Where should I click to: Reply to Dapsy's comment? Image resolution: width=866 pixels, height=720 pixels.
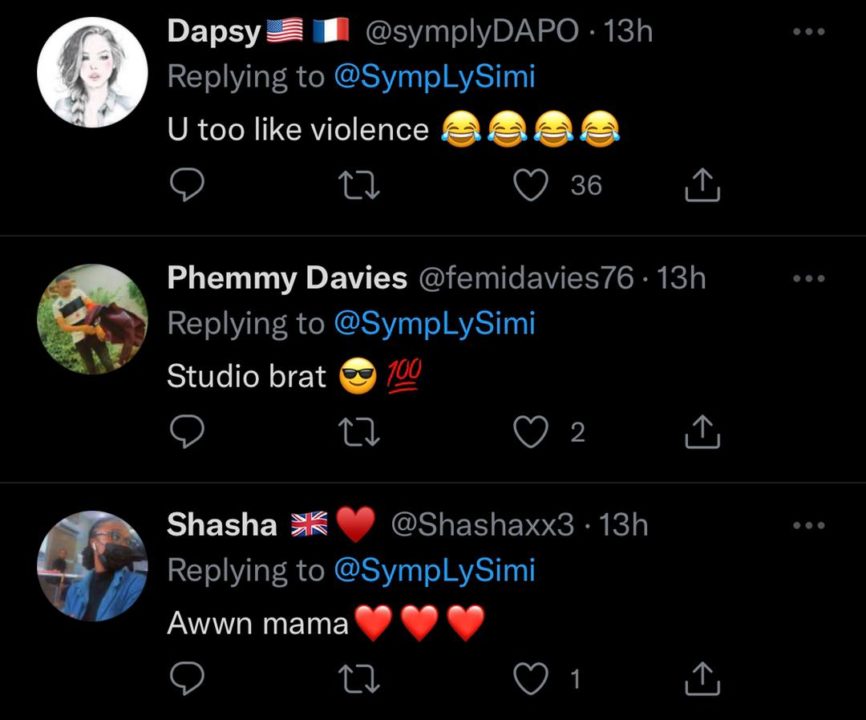point(188,185)
